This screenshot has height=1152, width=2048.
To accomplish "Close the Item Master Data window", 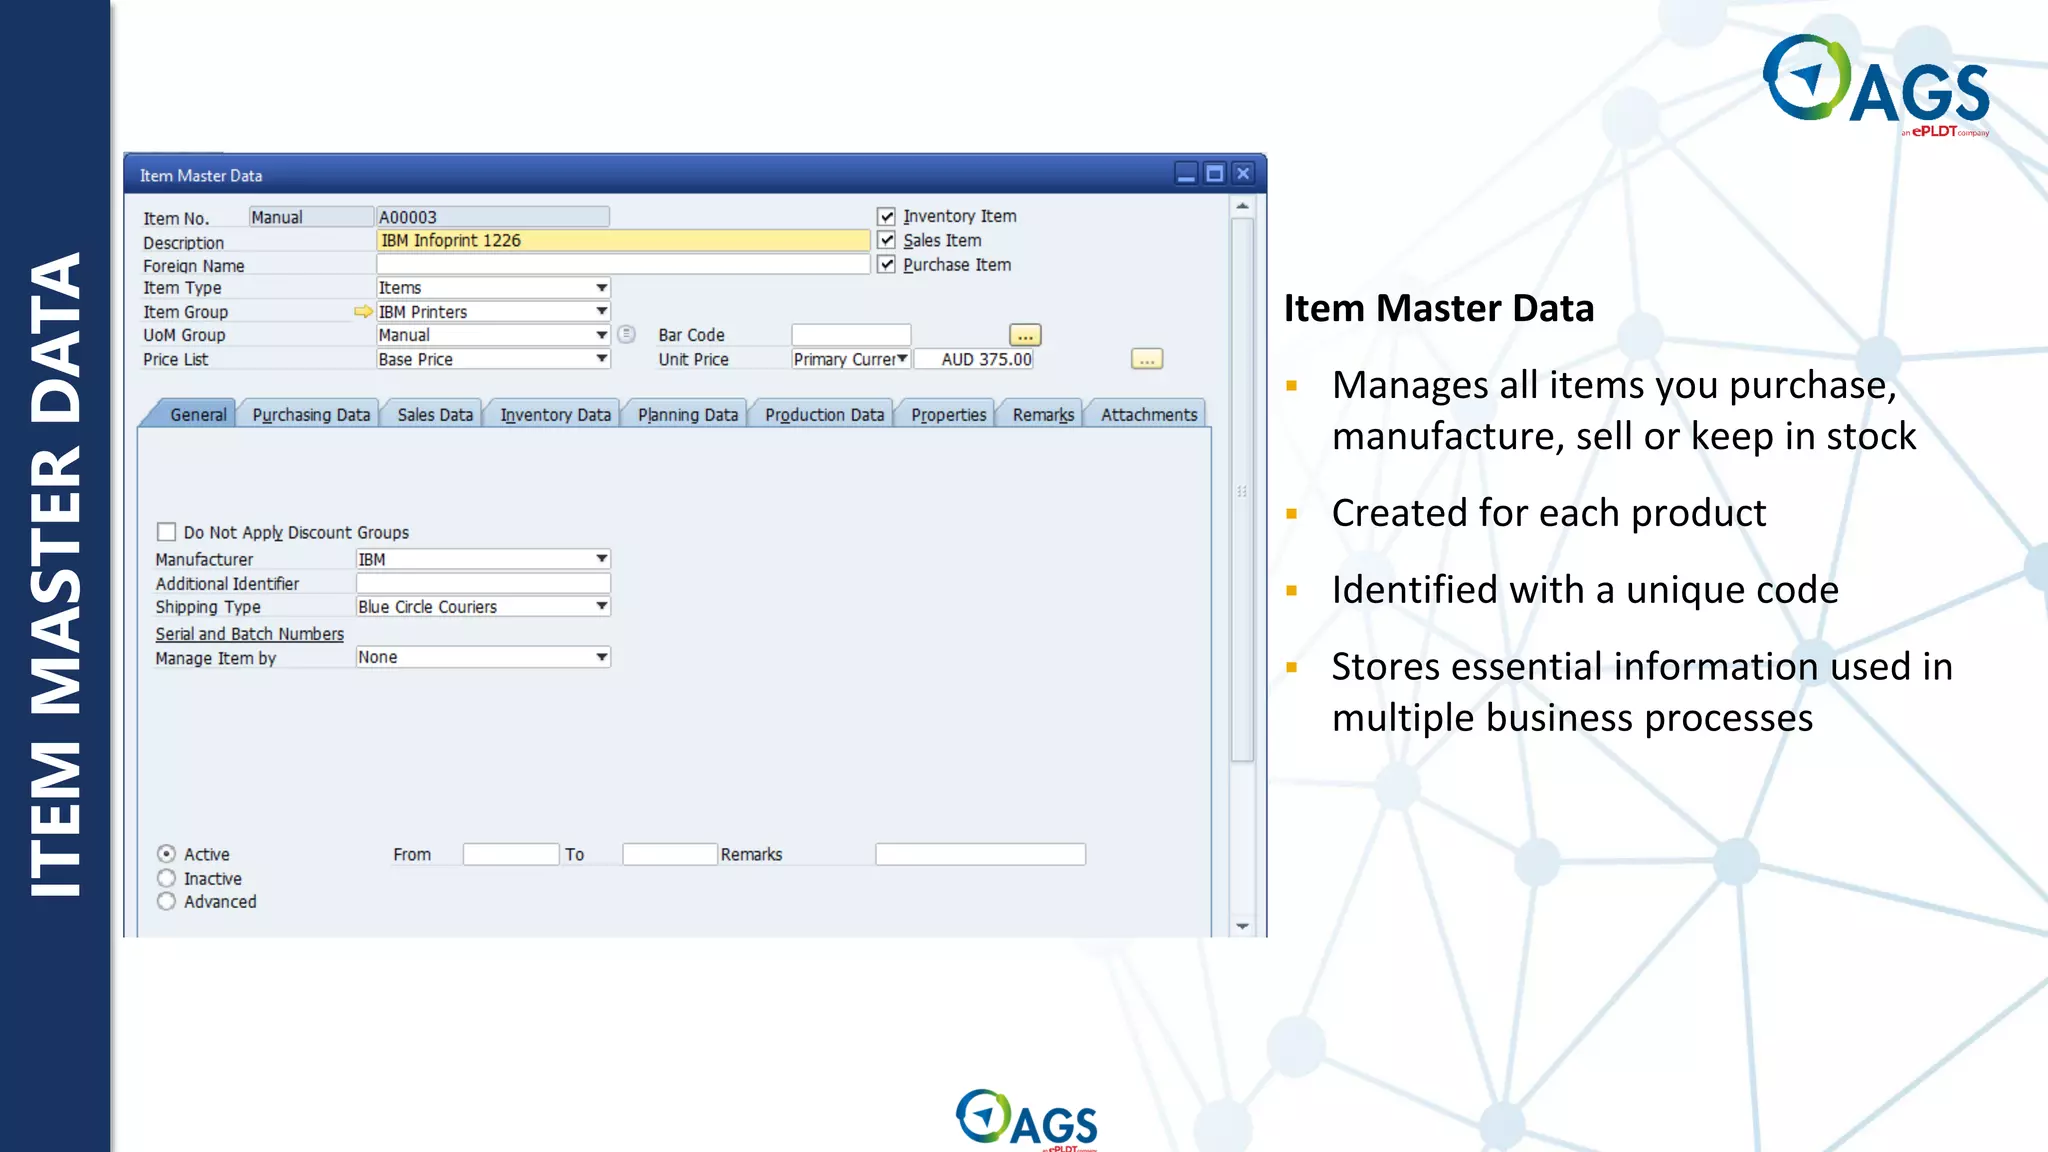I will (x=1243, y=174).
